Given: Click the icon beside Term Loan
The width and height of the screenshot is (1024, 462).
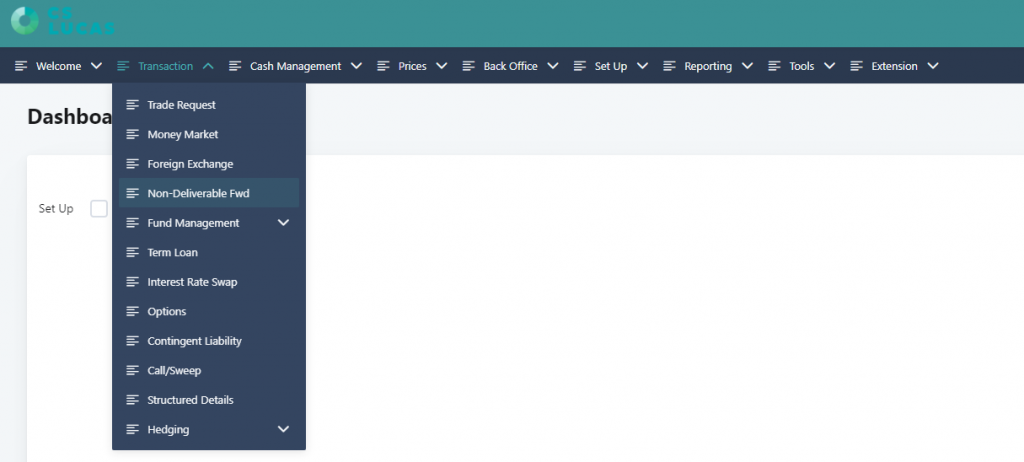Looking at the screenshot, I should pos(132,253).
